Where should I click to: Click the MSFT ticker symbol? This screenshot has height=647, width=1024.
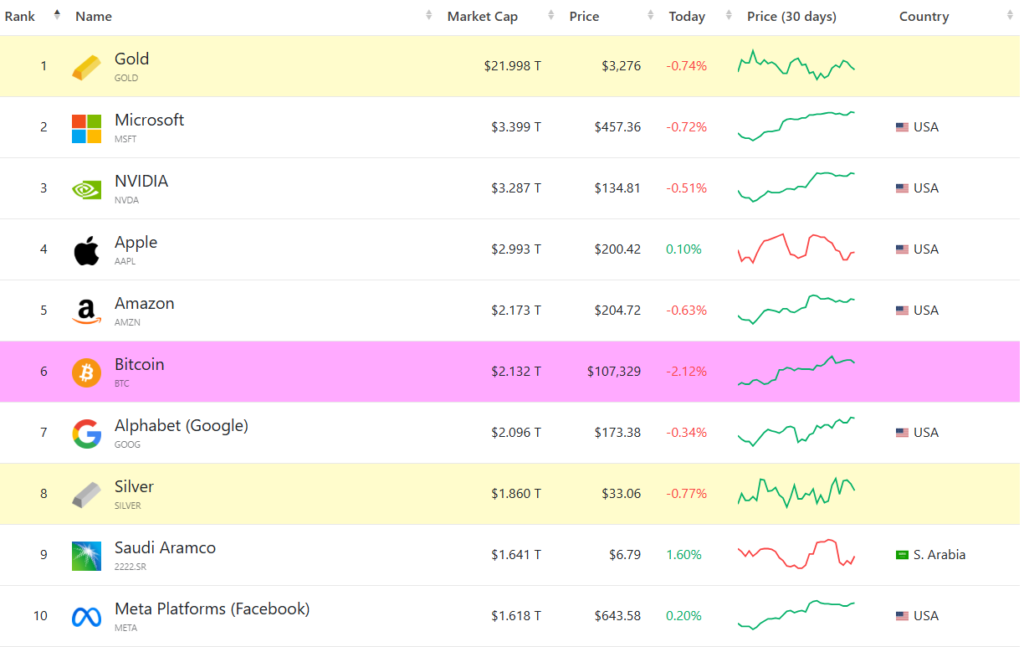pos(125,139)
